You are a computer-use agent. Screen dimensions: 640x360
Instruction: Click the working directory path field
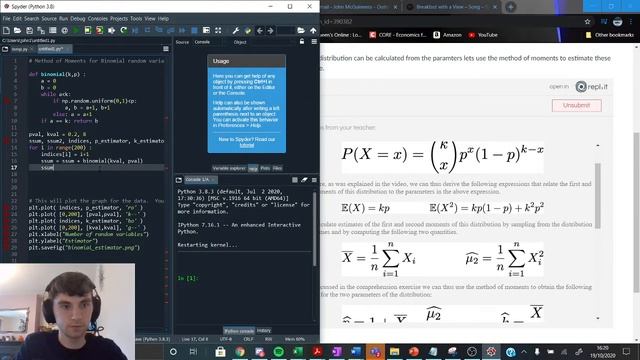(285, 30)
